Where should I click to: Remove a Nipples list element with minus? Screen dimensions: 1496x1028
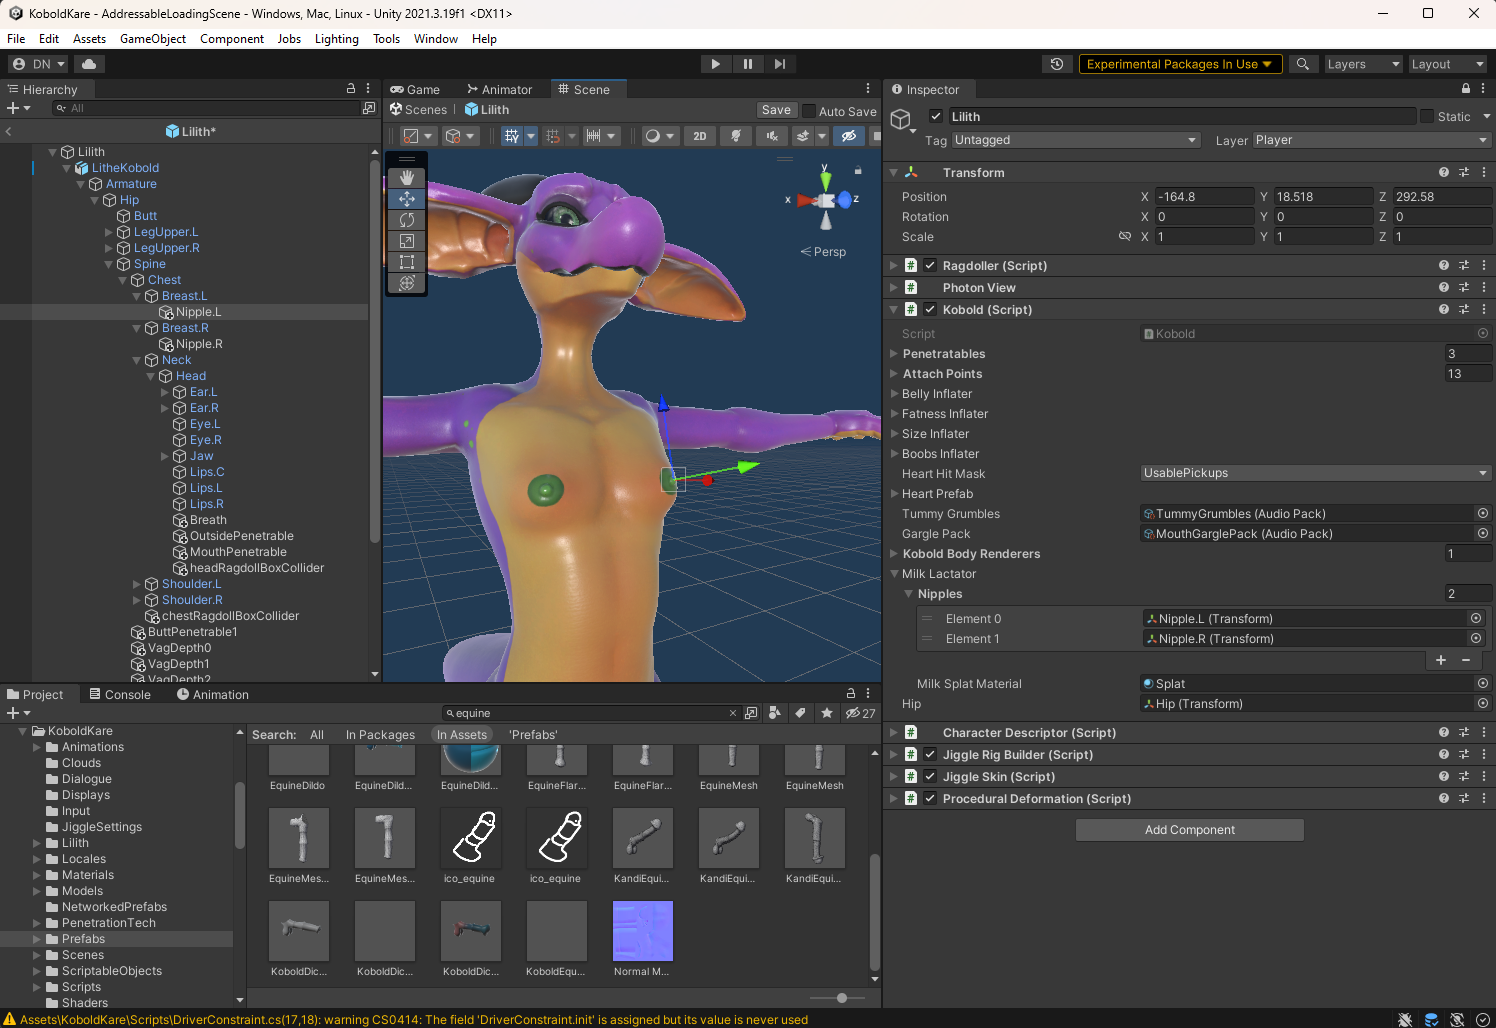1466,660
